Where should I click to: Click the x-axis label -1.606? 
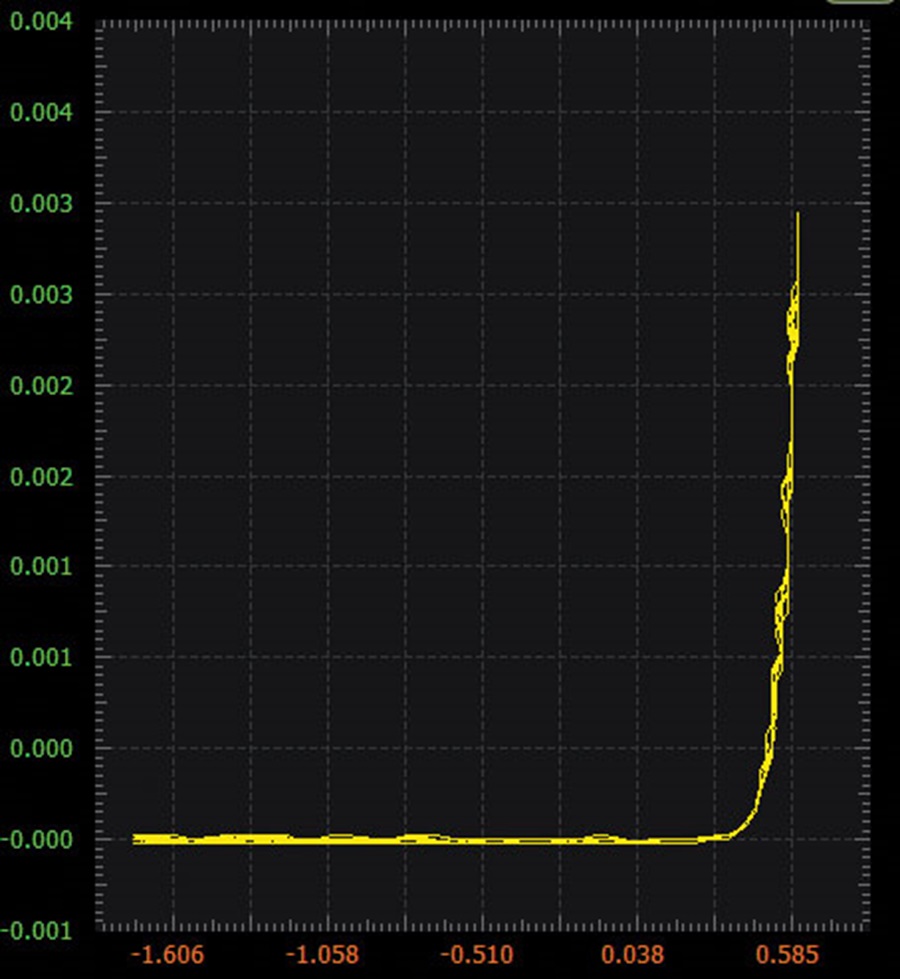coord(167,955)
